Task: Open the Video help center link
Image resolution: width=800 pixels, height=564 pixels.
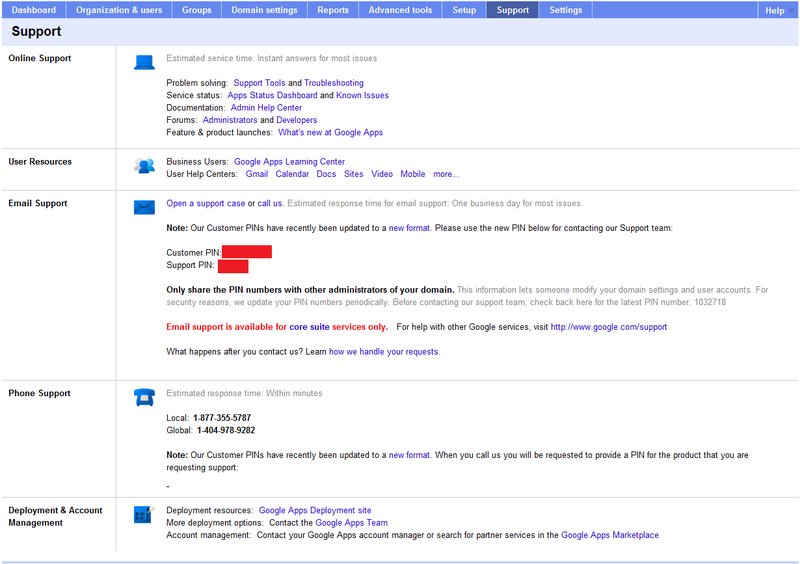Action: (382, 174)
